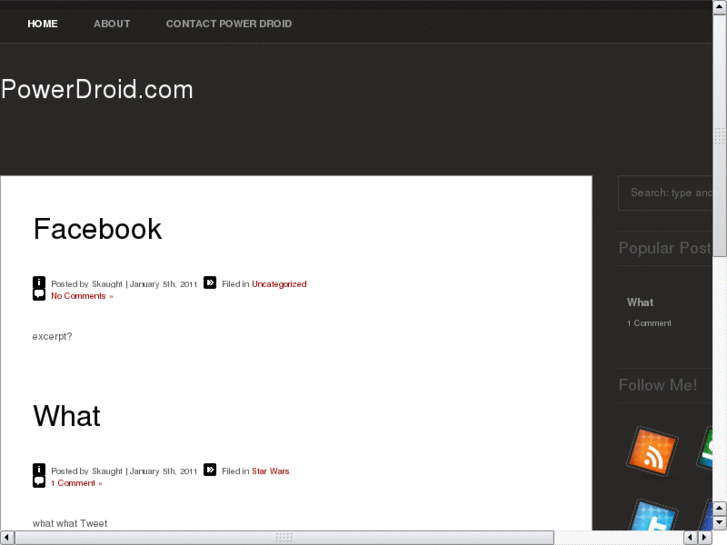Click the info icon beside Facebook post

pyautogui.click(x=39, y=282)
